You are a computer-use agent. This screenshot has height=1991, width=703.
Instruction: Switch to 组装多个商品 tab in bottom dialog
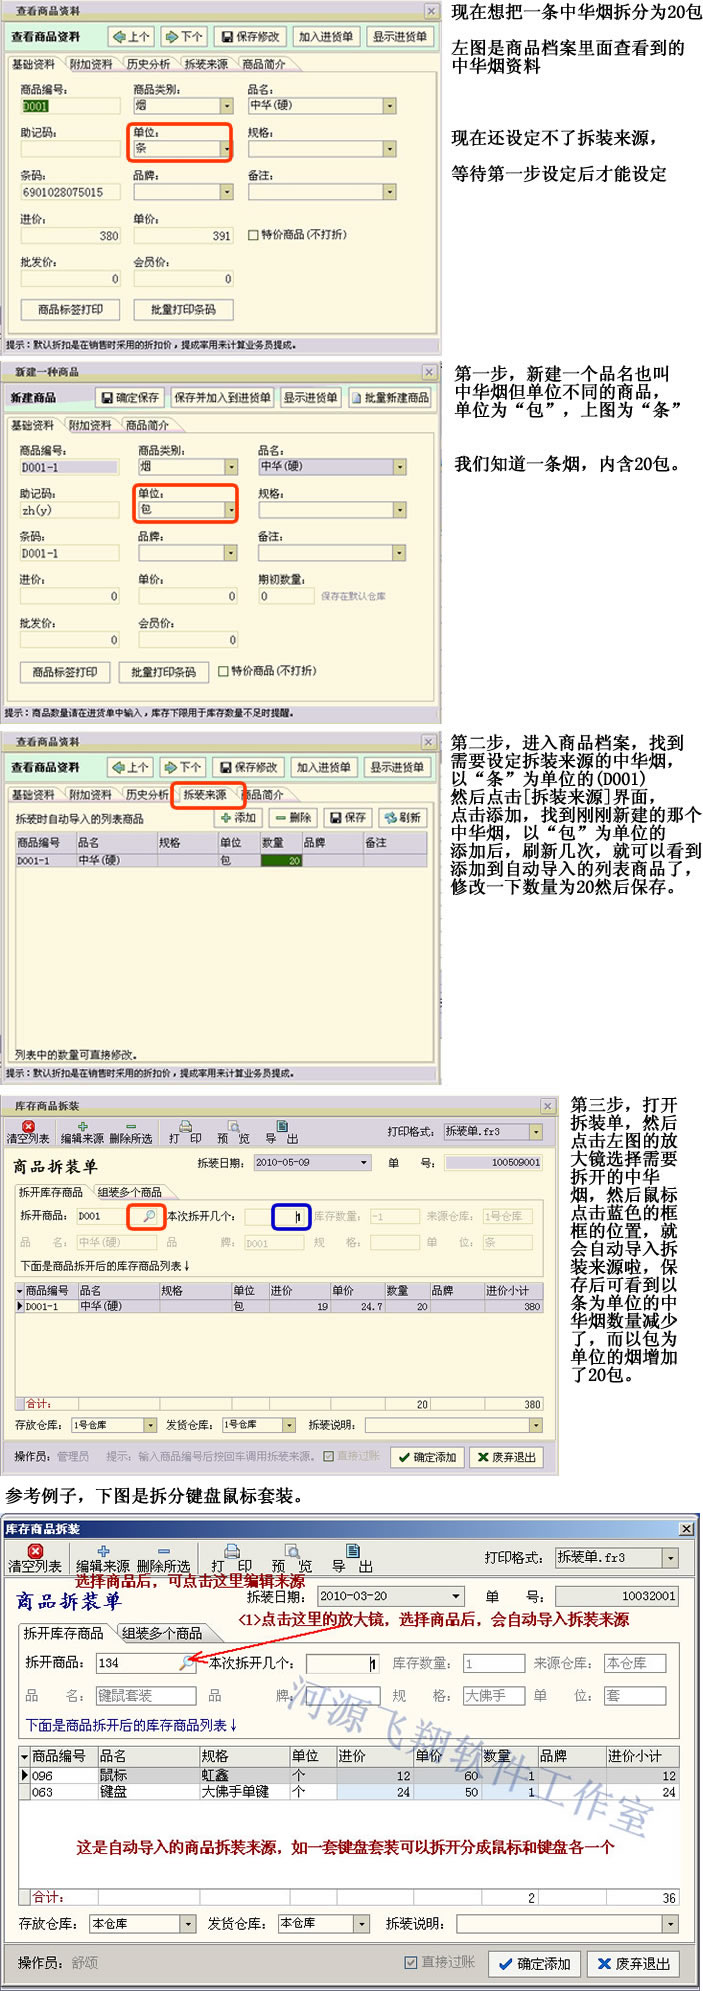tap(162, 1633)
